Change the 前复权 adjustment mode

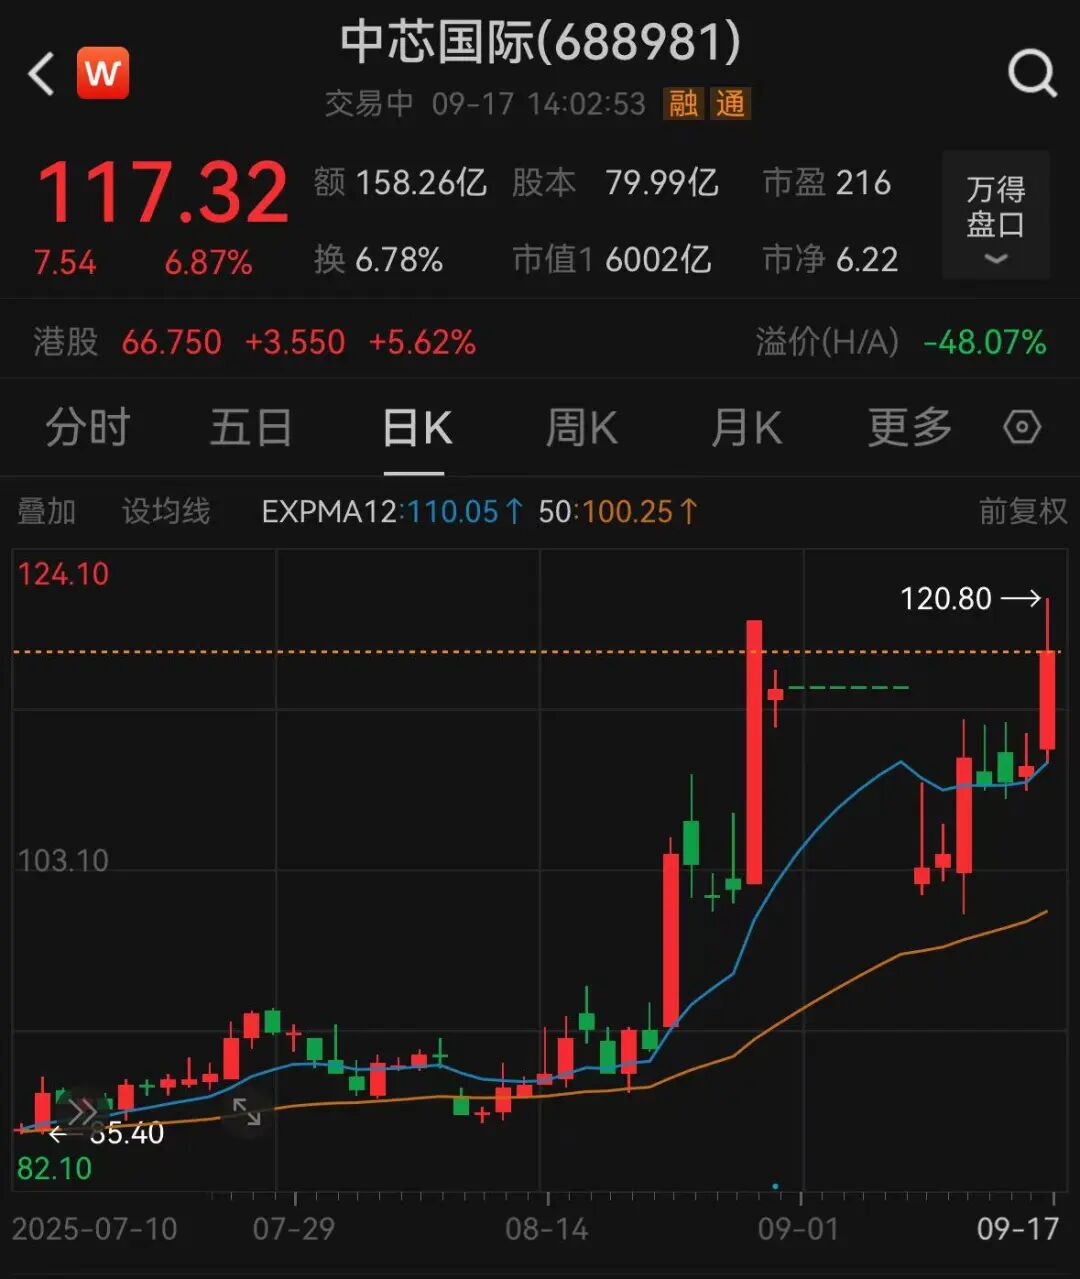click(1023, 511)
